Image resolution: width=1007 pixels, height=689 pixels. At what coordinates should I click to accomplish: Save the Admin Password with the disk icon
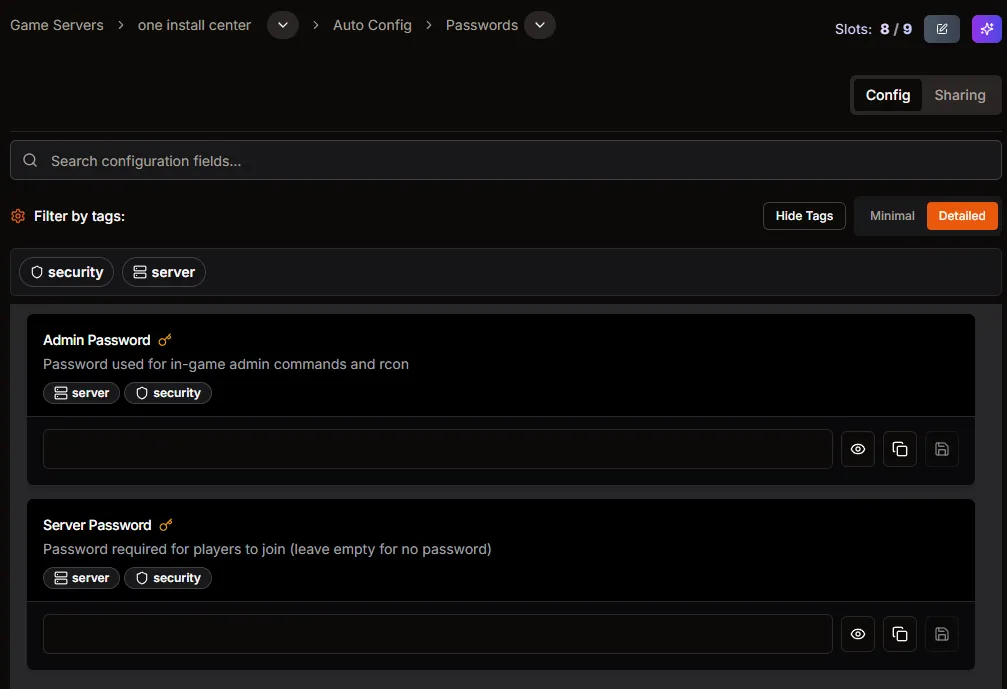click(941, 449)
